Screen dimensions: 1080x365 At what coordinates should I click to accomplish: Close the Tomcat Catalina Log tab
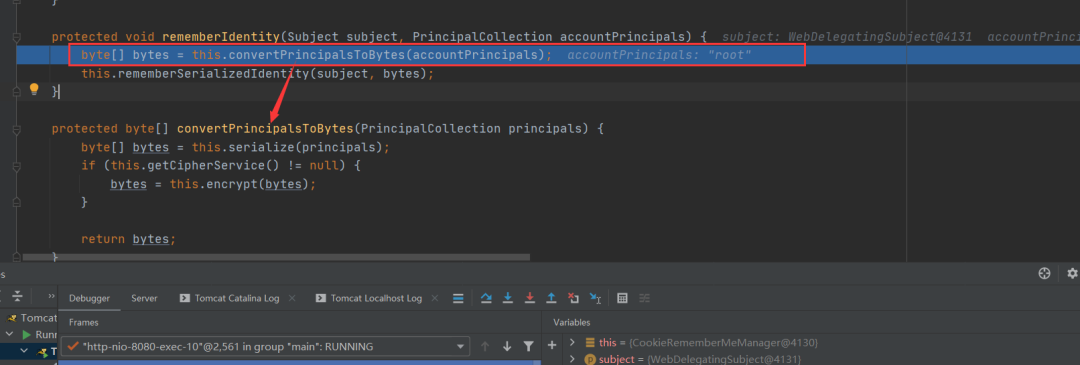[x=292, y=298]
